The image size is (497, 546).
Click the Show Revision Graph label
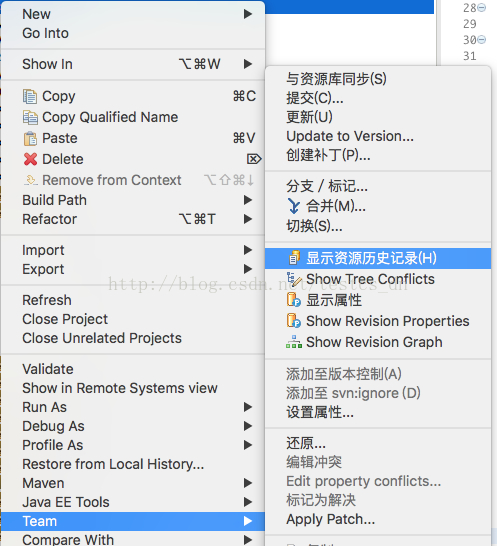[x=374, y=342]
